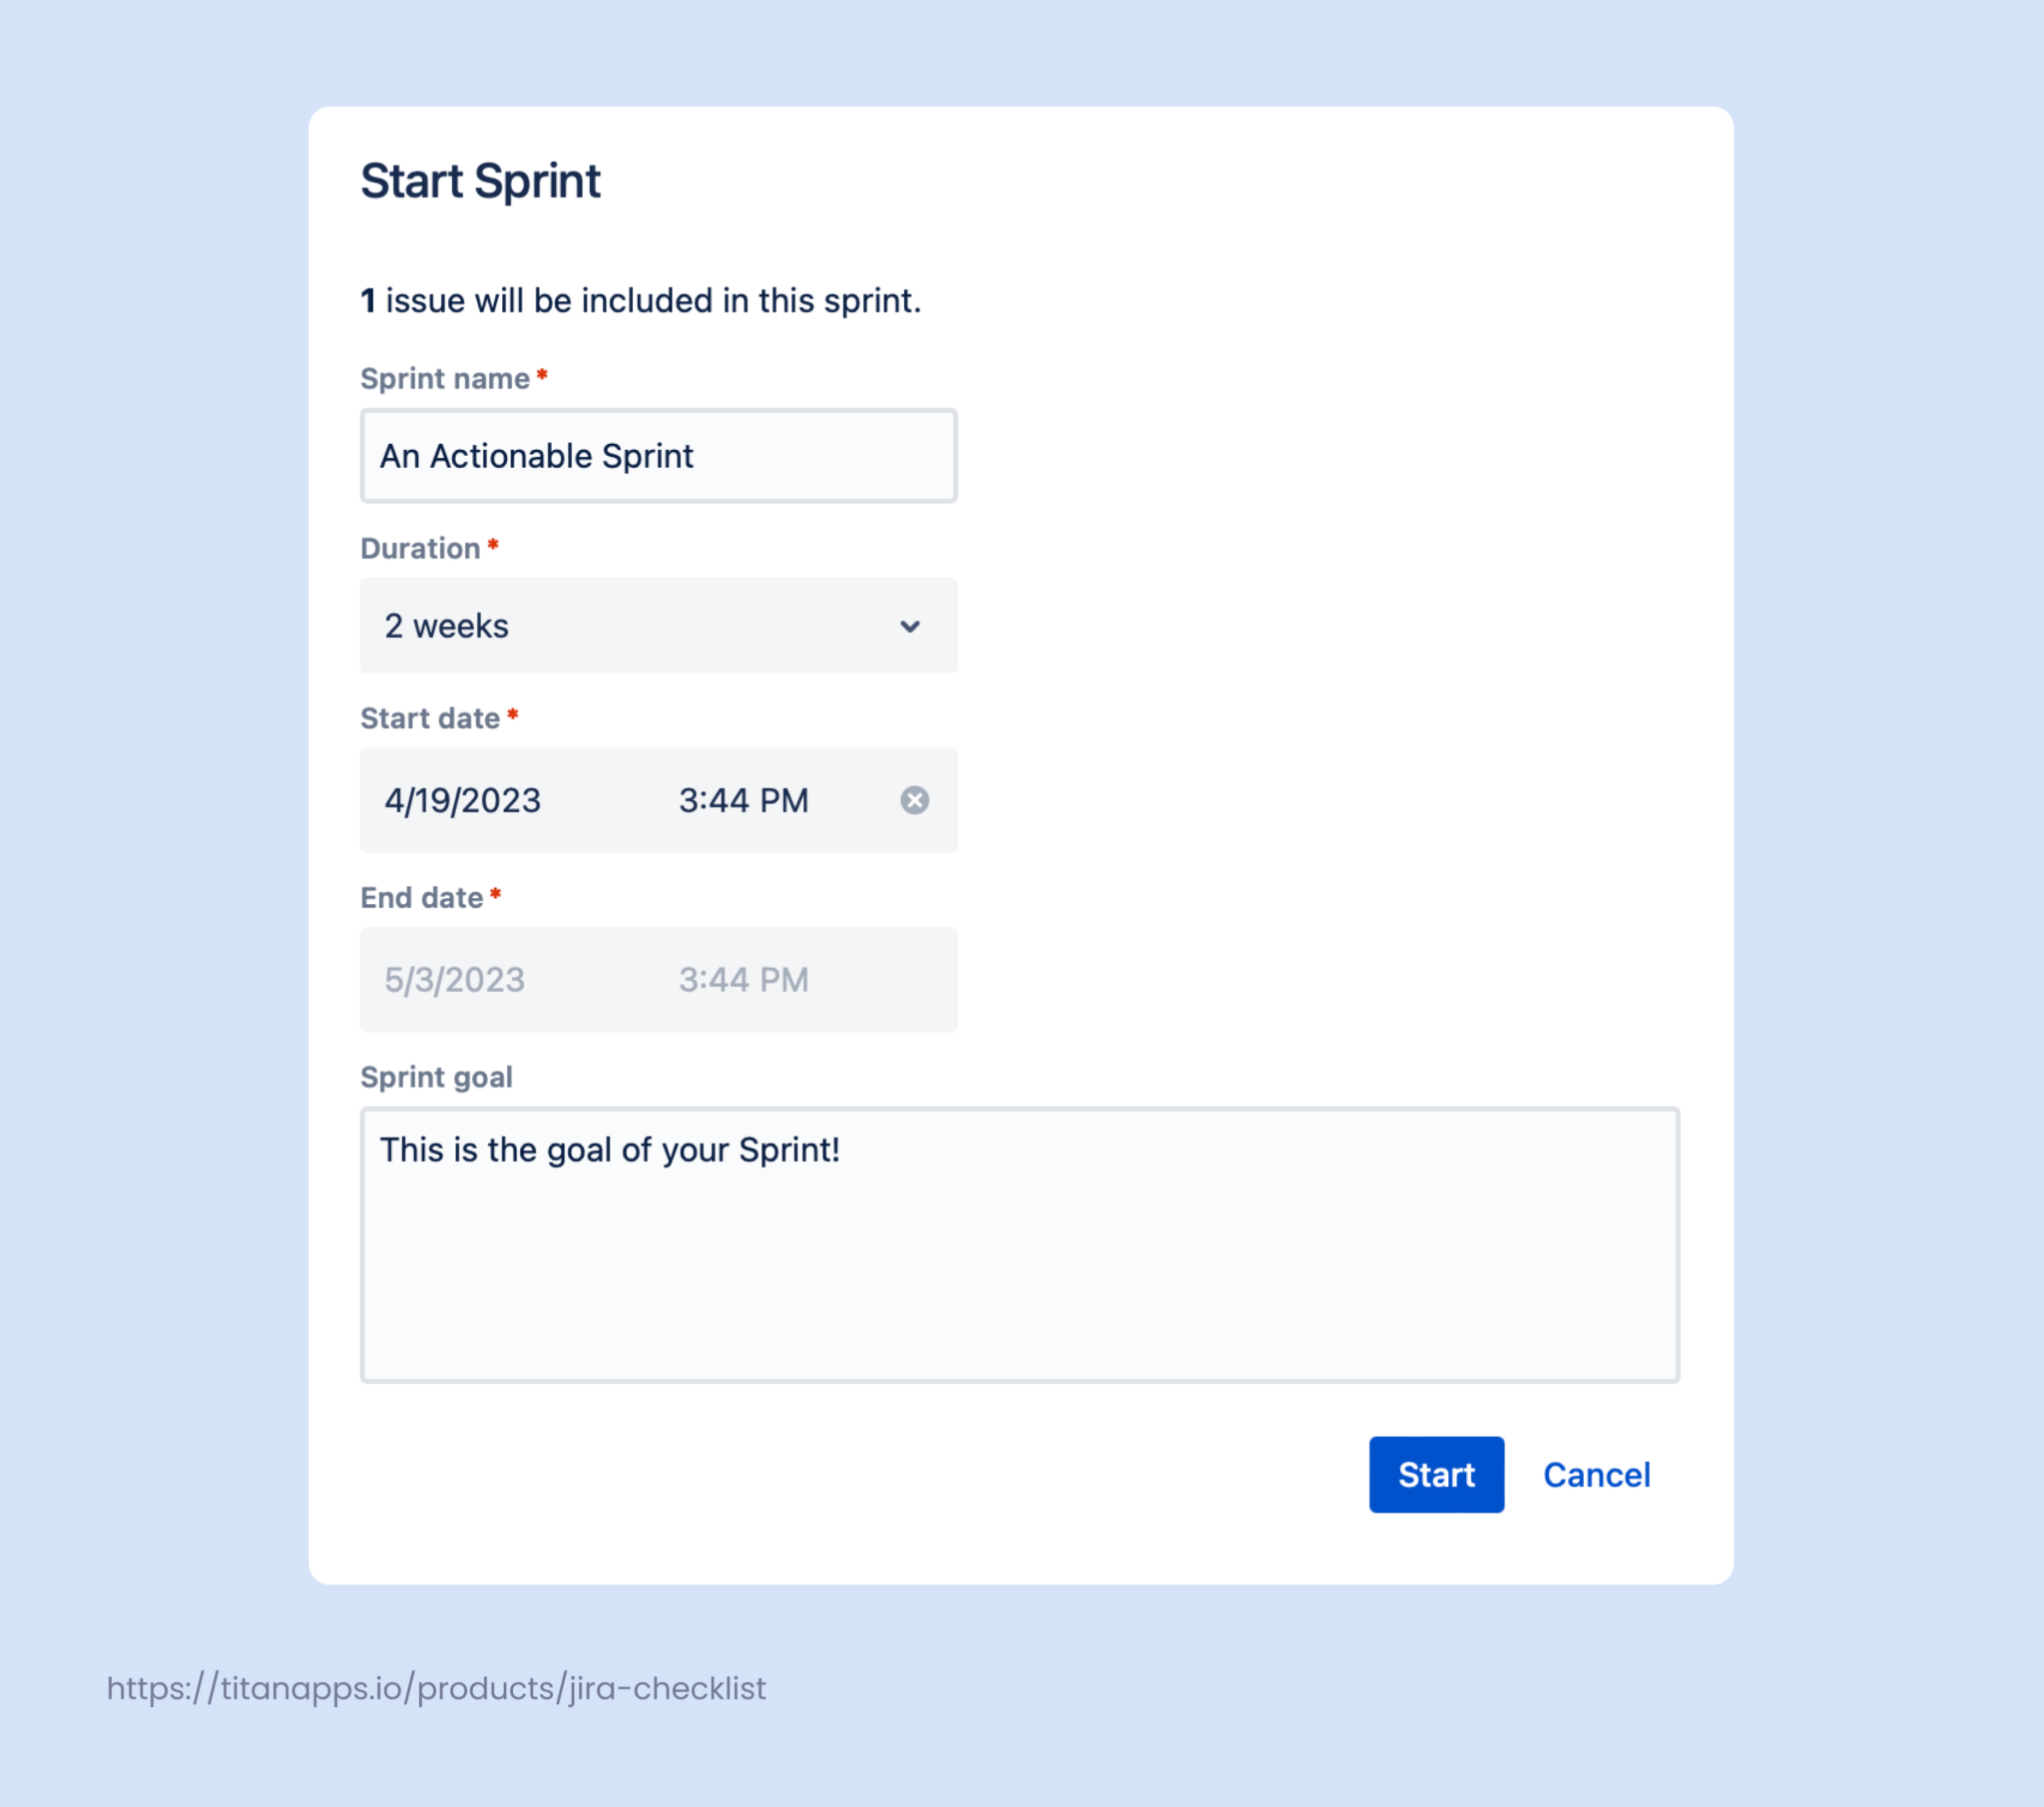This screenshot has width=2044, height=1807.
Task: Select the Sprint name required label
Action: click(448, 379)
